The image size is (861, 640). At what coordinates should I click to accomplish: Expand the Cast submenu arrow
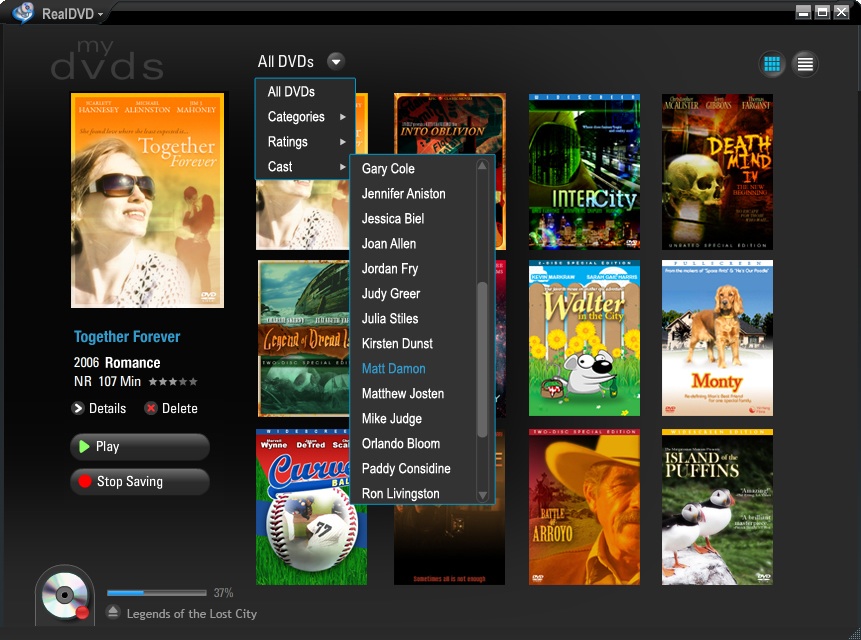point(343,166)
